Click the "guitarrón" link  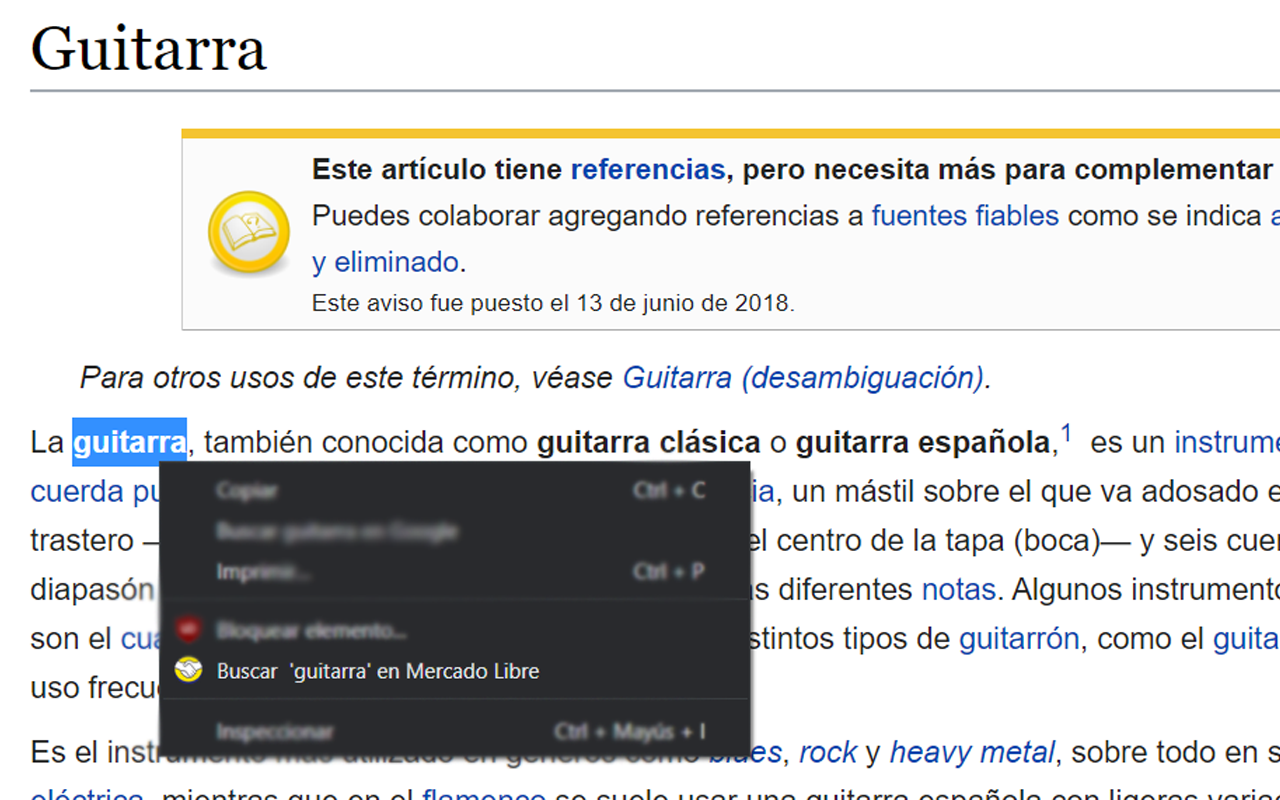coord(1019,638)
